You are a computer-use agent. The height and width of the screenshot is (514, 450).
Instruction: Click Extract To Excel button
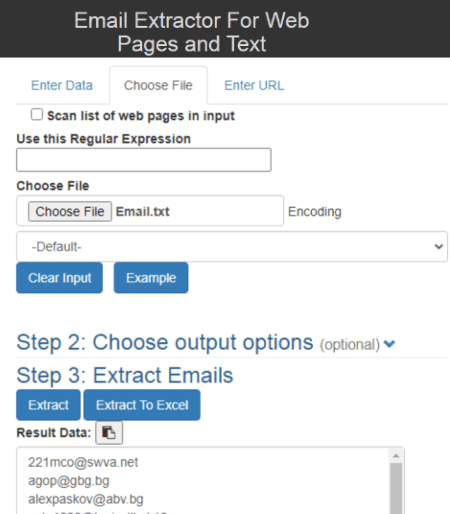pos(142,405)
